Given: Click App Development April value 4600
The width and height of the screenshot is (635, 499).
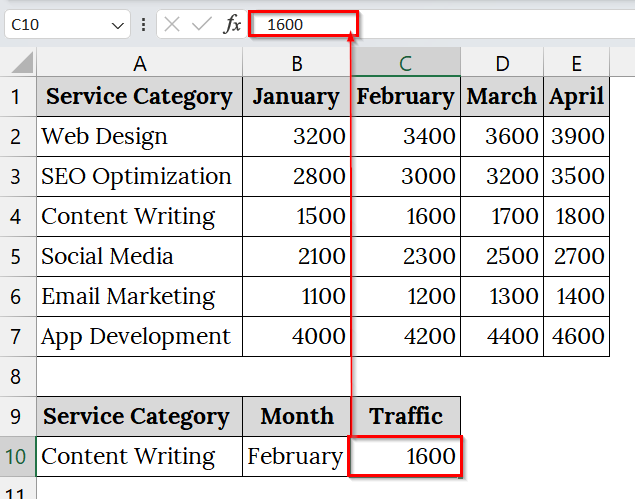Looking at the screenshot, I should [x=576, y=337].
